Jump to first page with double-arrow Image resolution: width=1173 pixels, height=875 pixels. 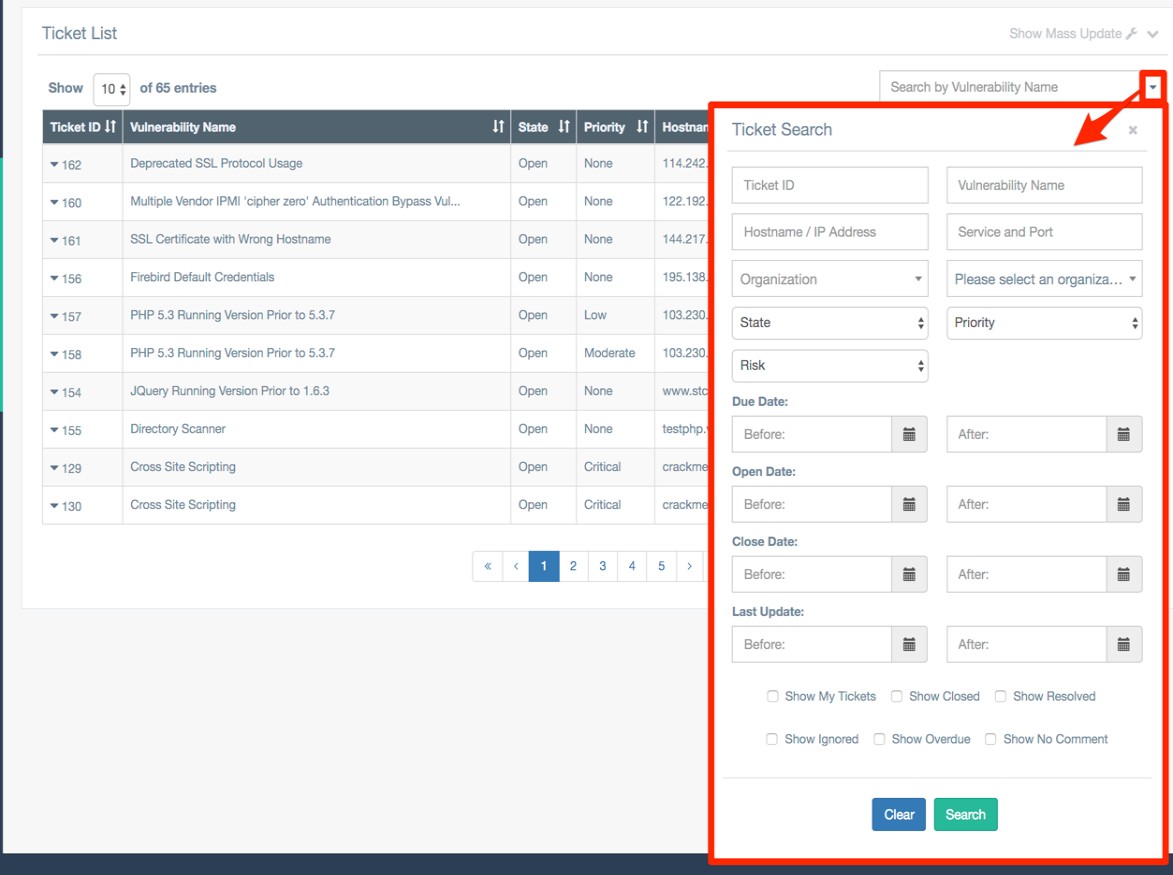487,566
